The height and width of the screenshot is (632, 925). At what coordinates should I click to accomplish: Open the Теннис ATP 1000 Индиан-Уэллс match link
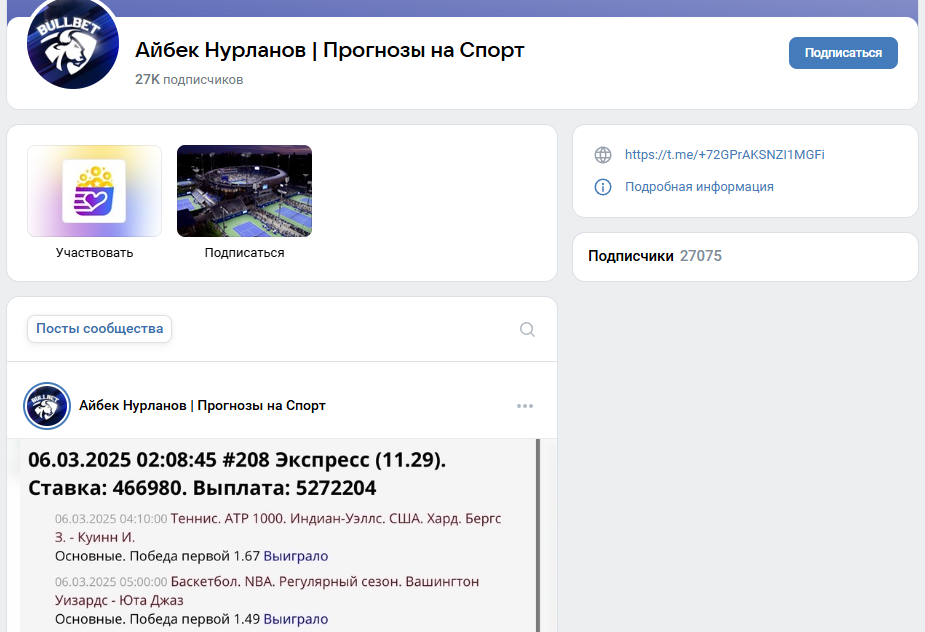pos(335,519)
